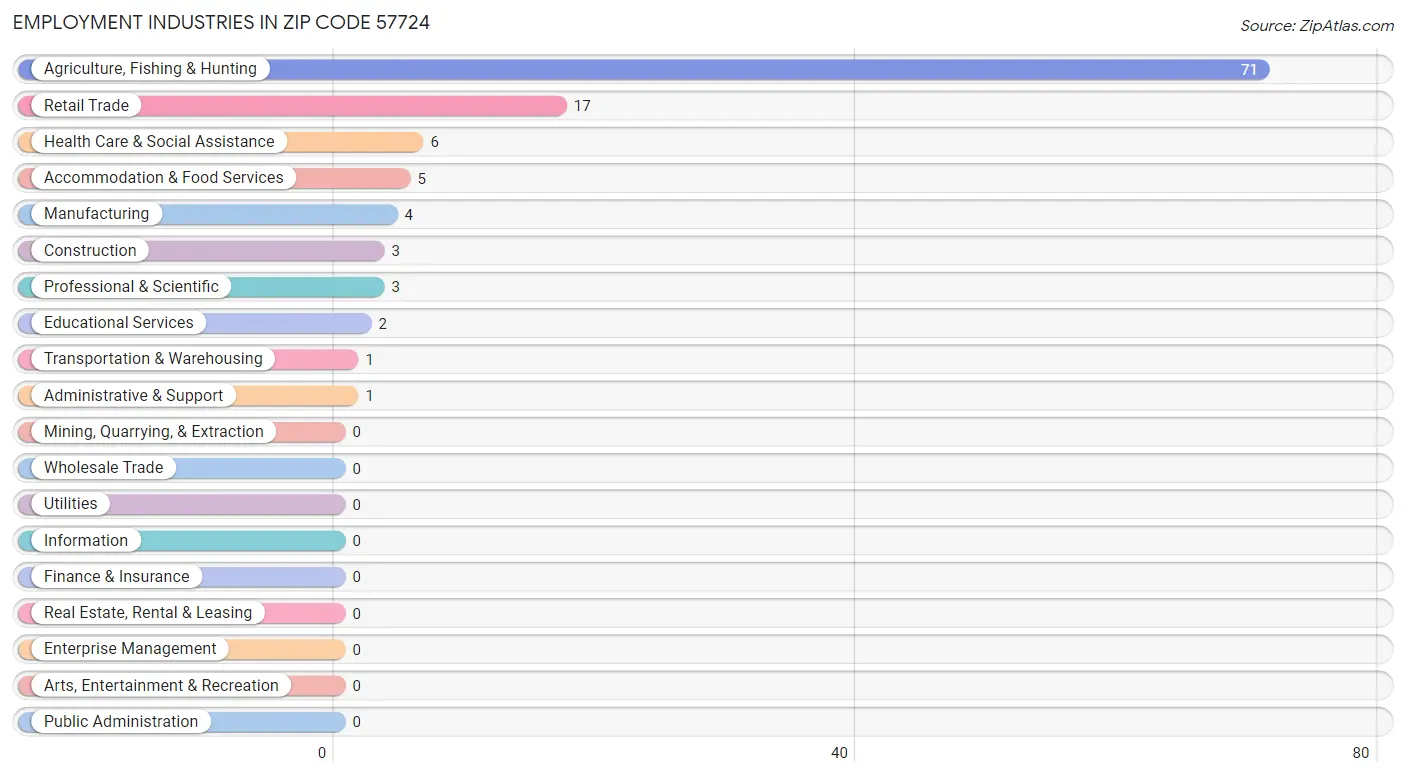Select the Construction label
The image size is (1406, 777).
(90, 250)
